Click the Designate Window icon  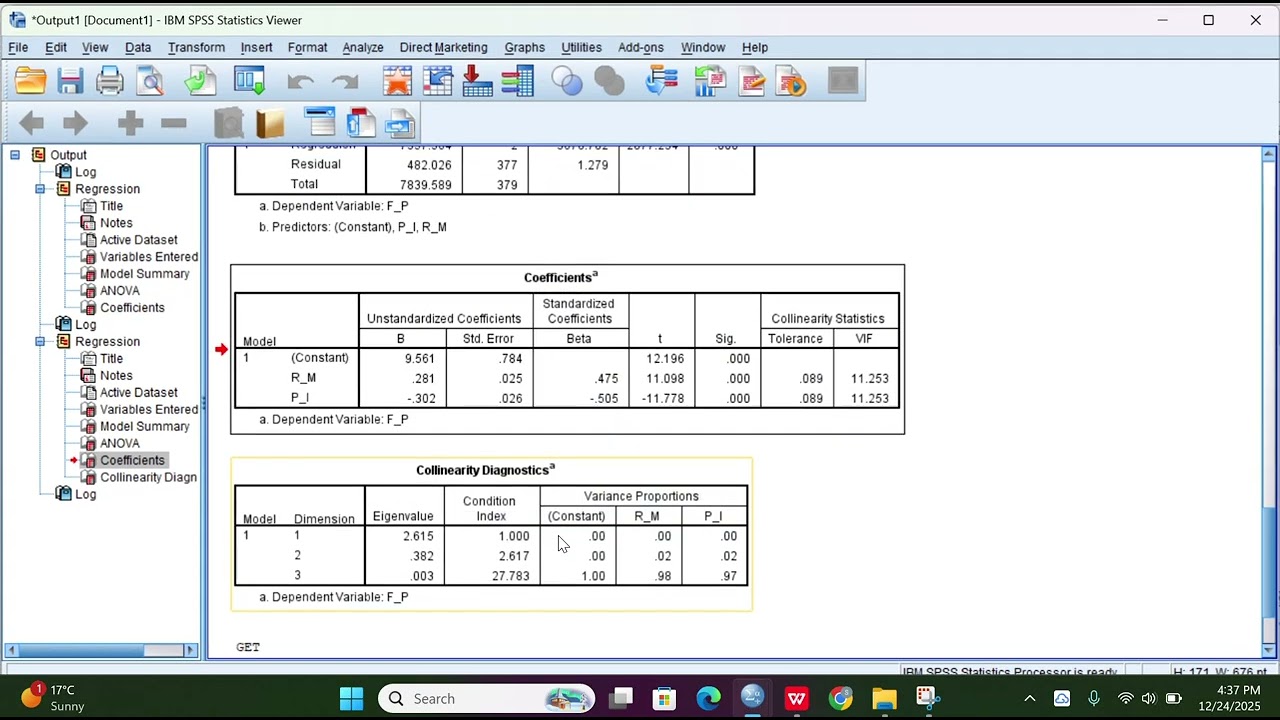[x=843, y=81]
